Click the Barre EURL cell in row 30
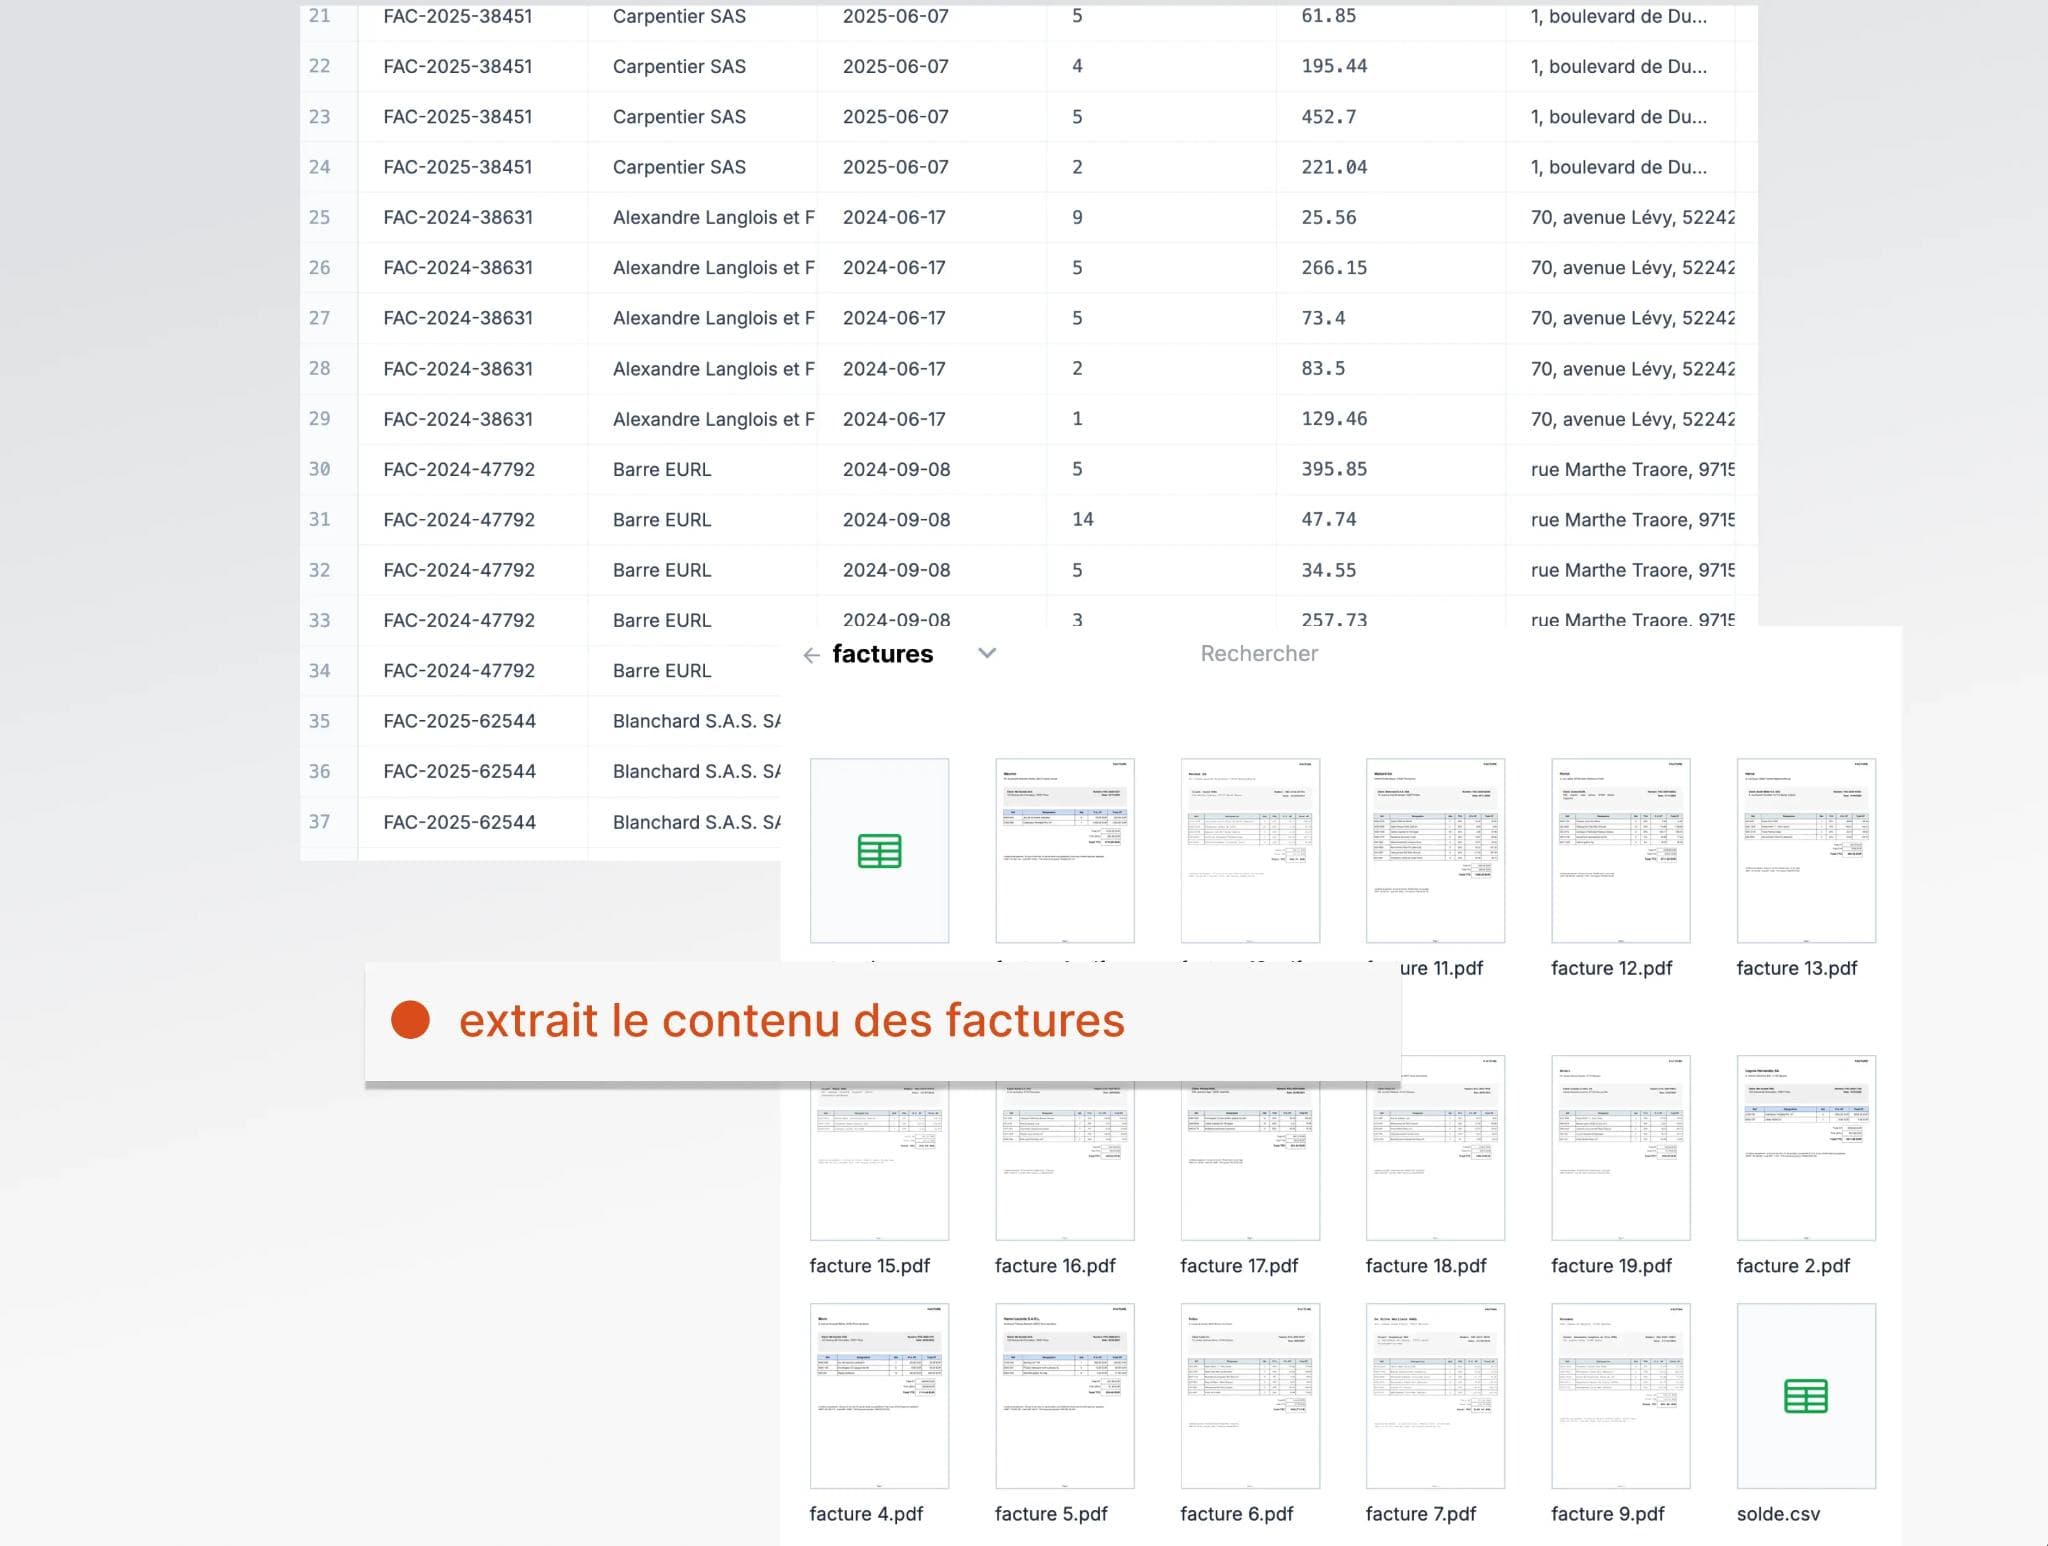2048x1546 pixels. coord(661,469)
